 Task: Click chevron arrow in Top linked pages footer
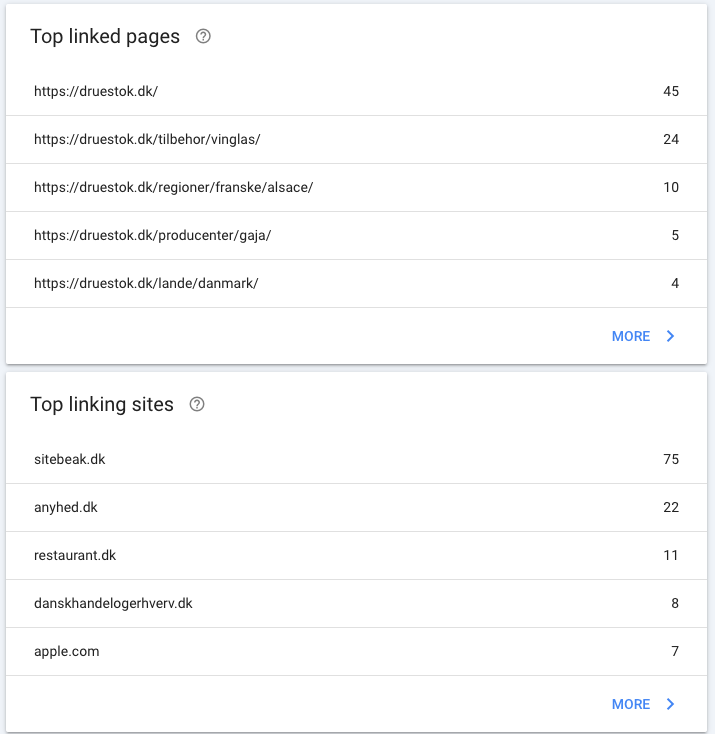tap(671, 336)
